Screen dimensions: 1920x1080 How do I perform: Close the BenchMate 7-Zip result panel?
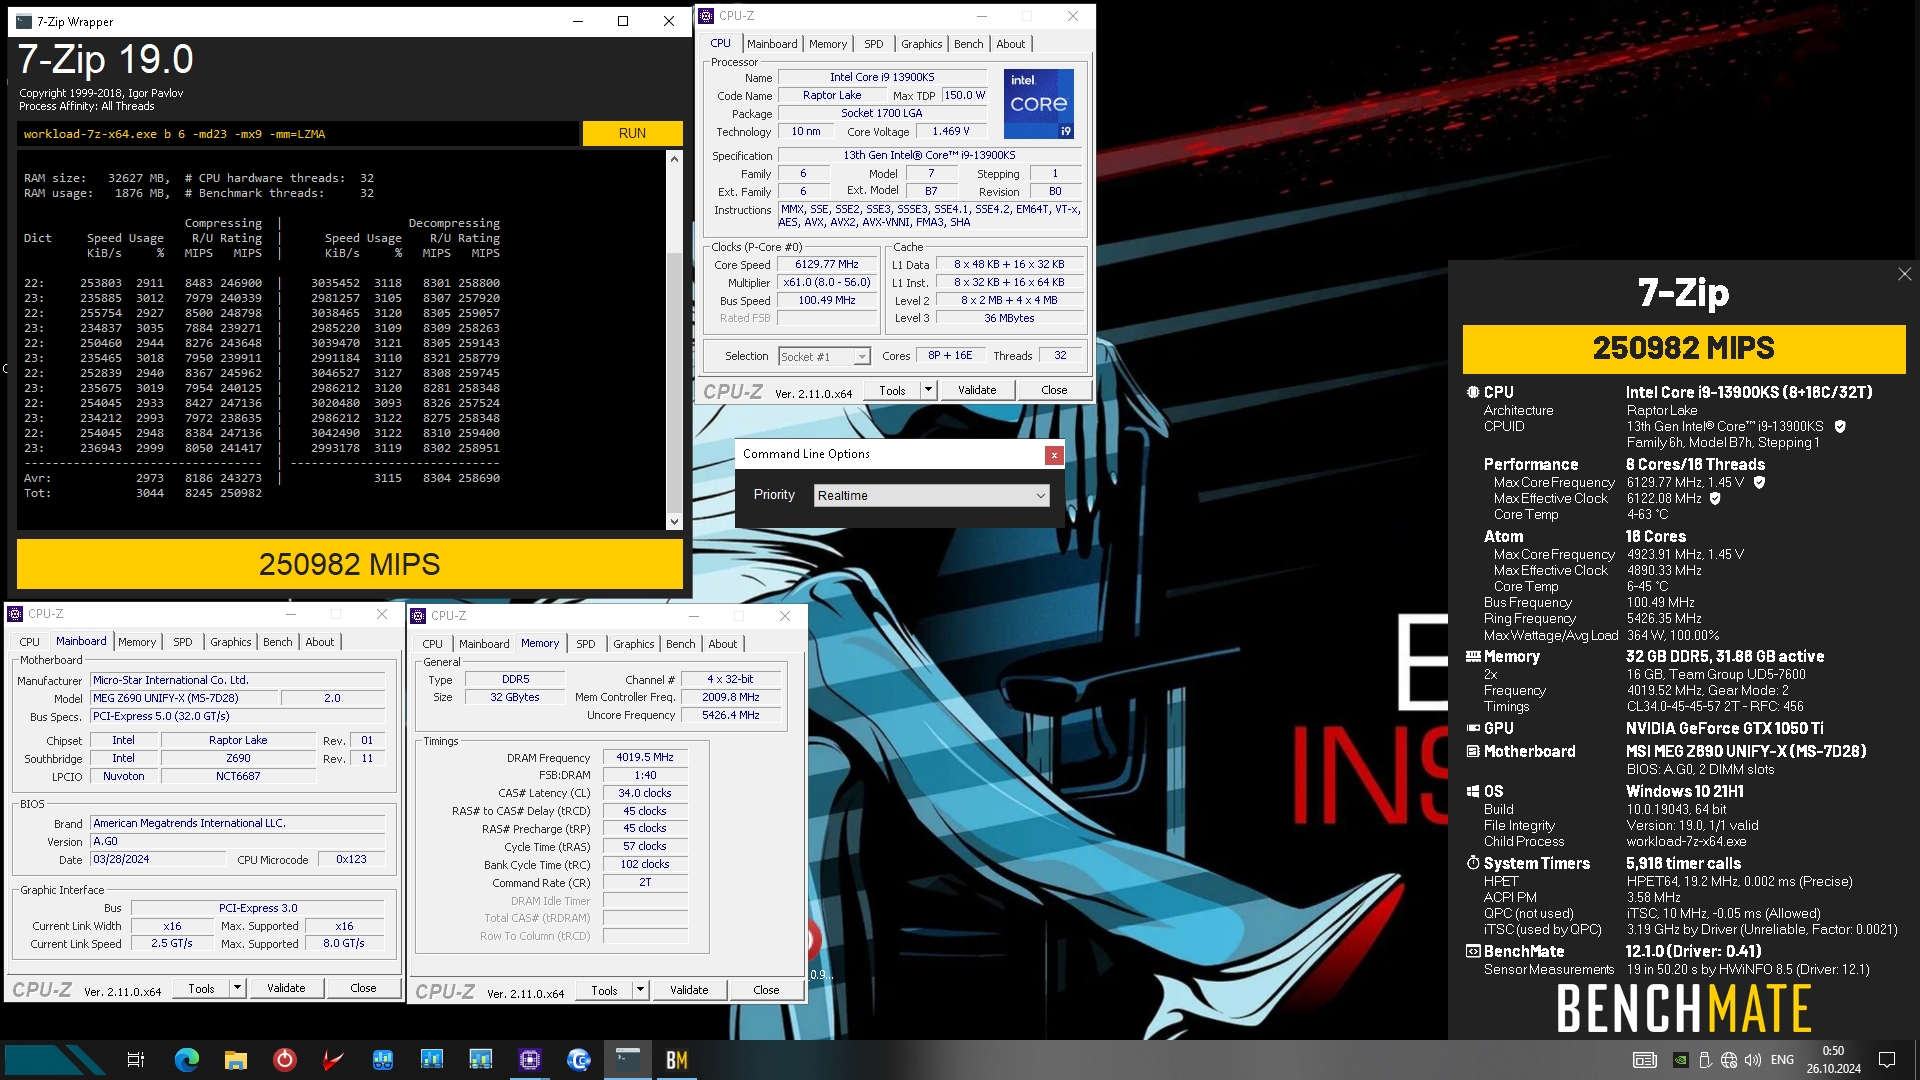(1904, 274)
